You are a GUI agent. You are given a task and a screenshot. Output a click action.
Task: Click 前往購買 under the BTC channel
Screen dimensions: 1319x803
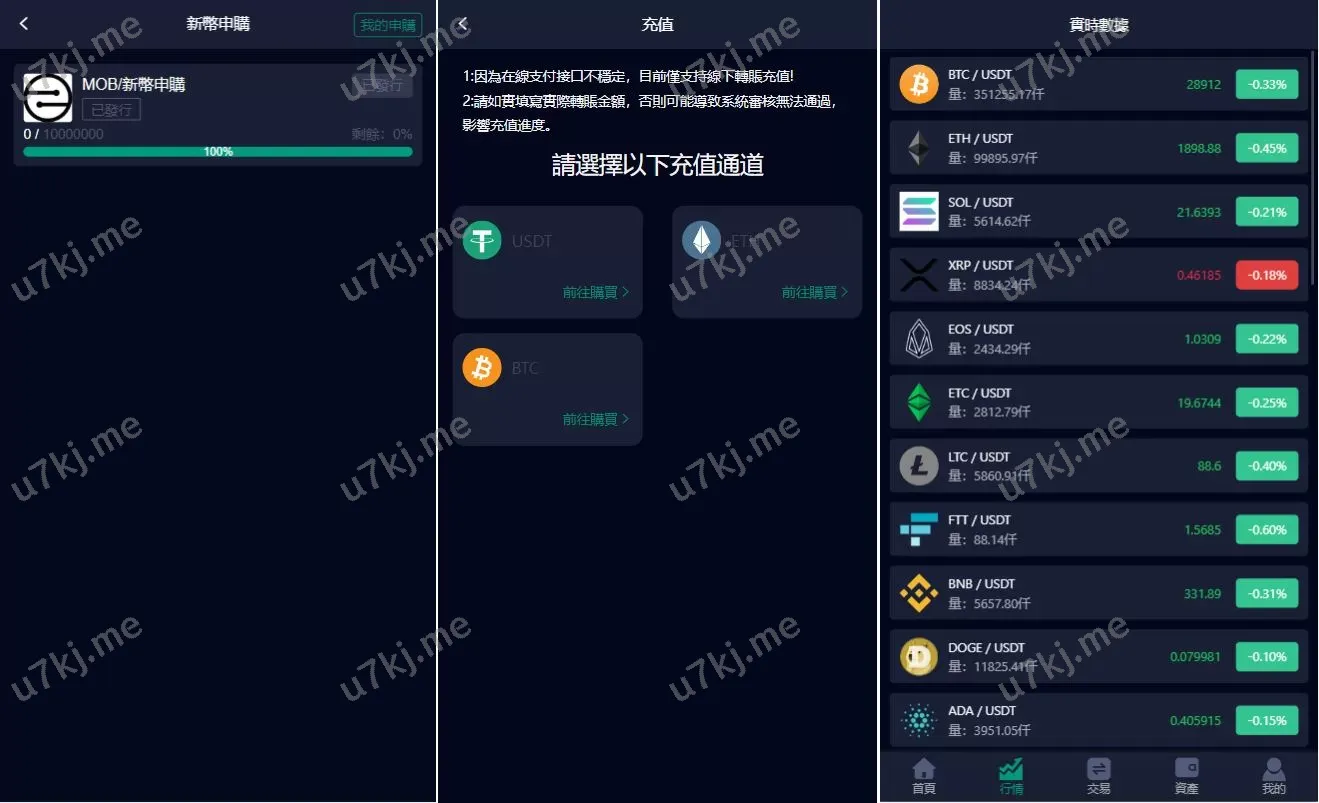596,419
